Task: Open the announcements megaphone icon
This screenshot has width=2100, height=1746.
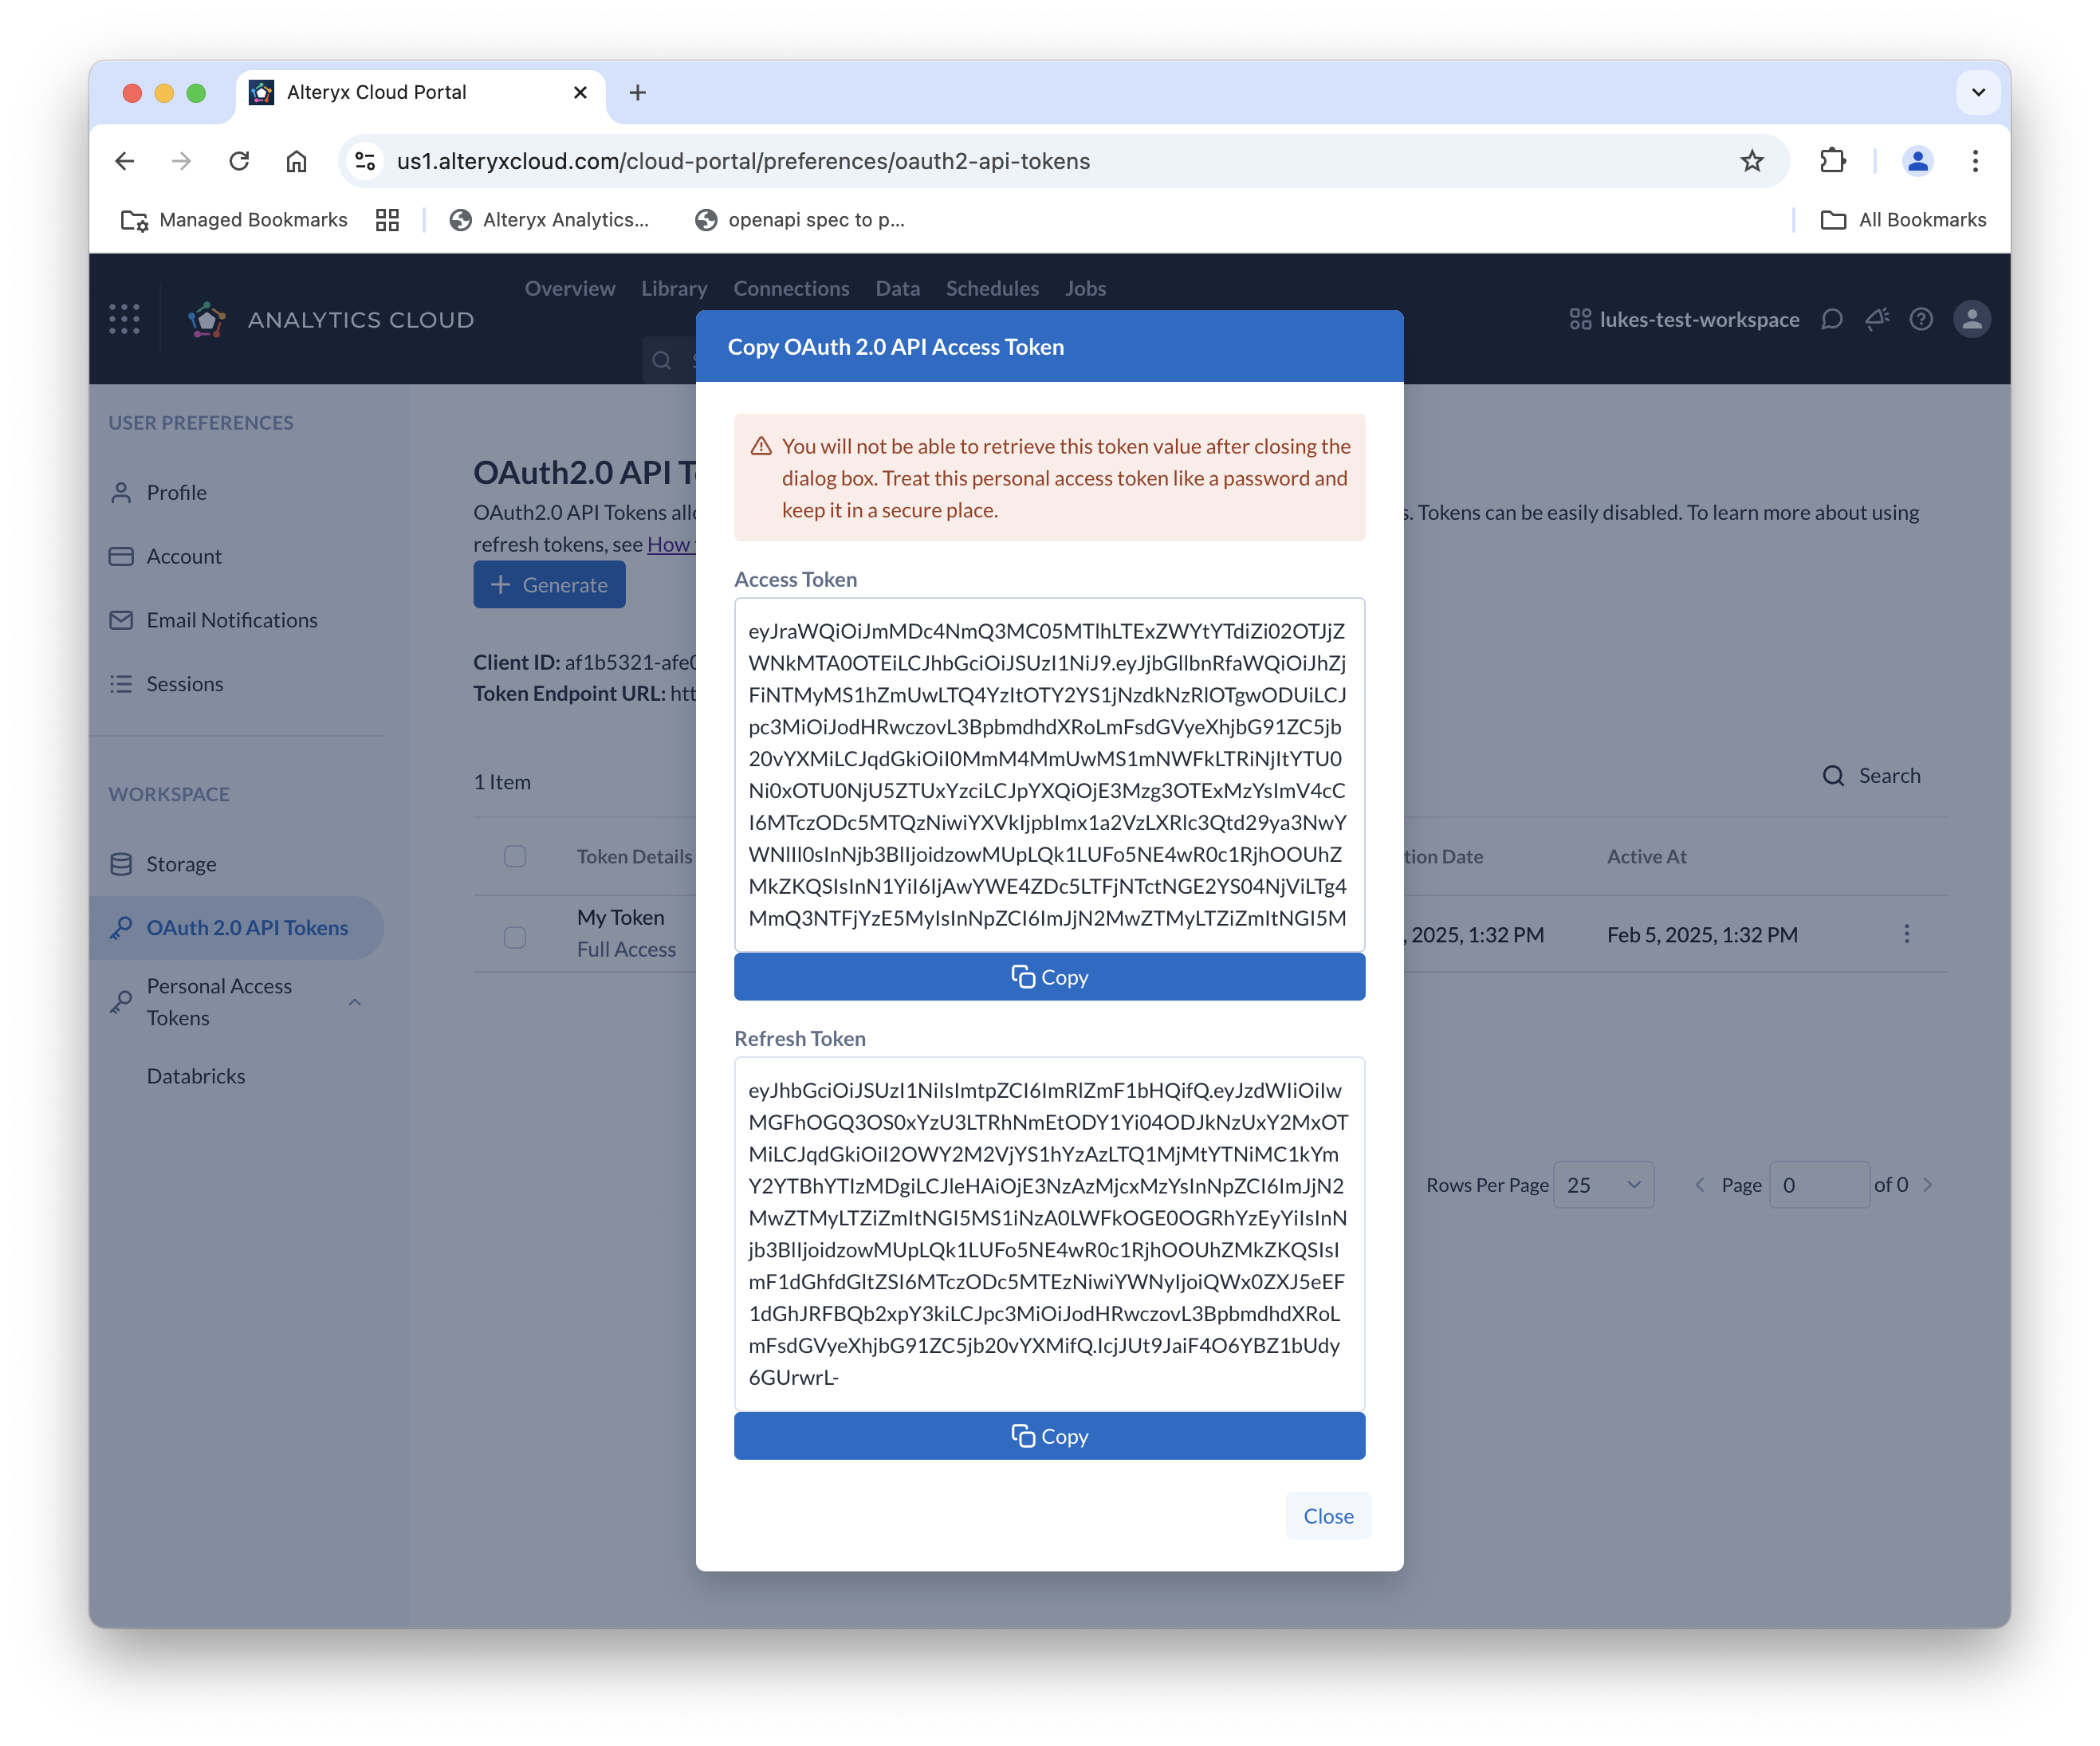Action: point(1877,318)
